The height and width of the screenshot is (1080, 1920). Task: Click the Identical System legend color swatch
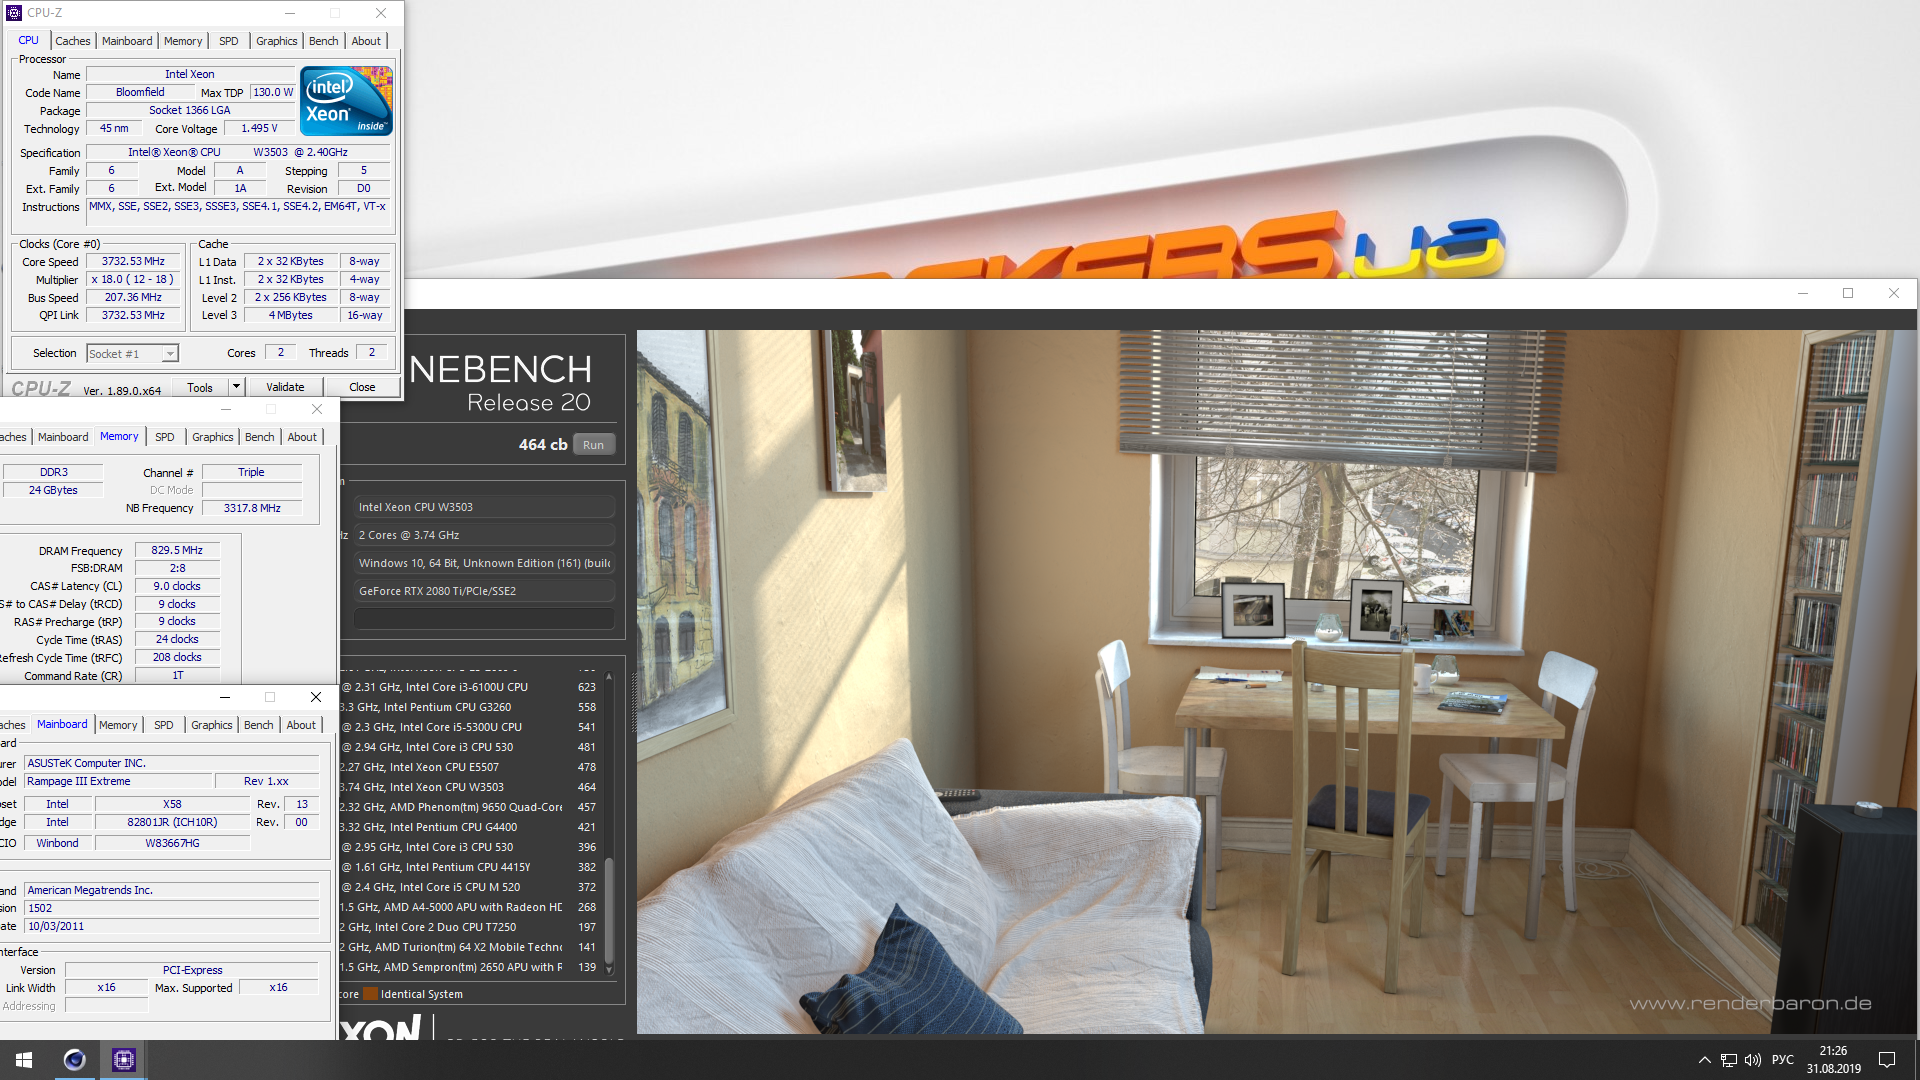point(370,994)
